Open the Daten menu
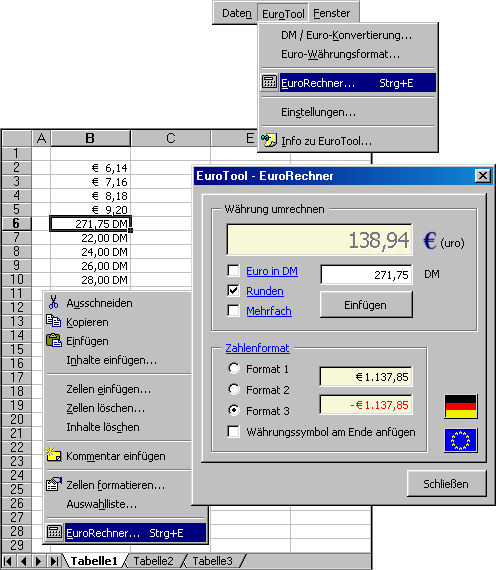This screenshot has width=496, height=570. tap(237, 13)
